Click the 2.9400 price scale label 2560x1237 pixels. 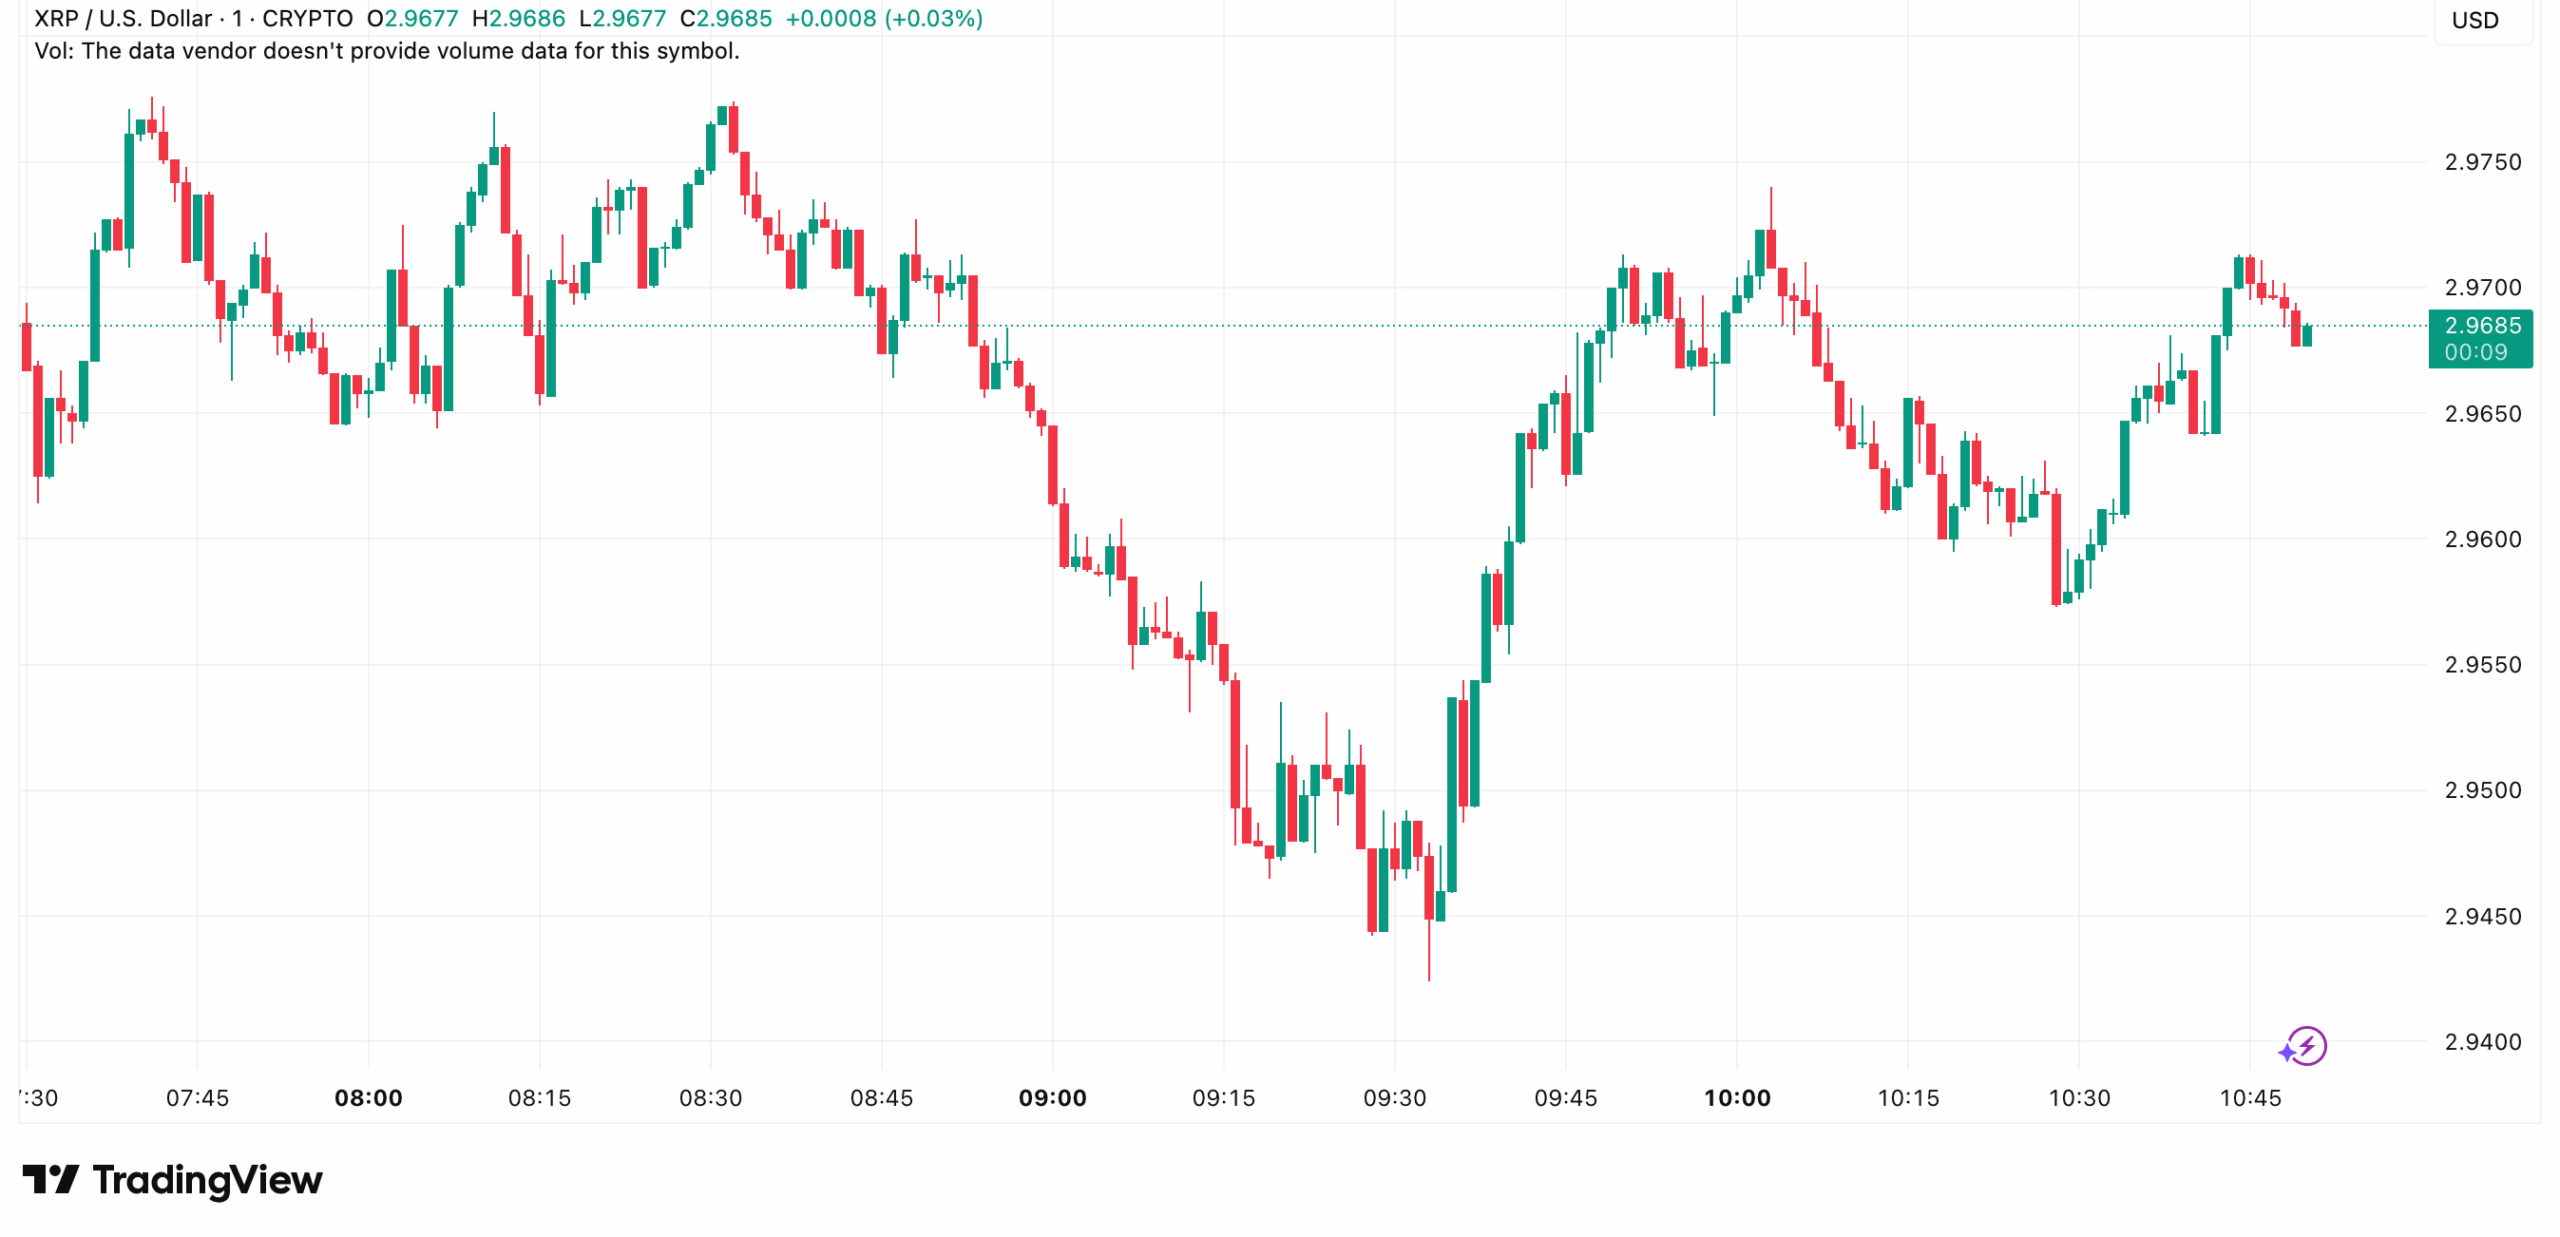point(2482,1042)
